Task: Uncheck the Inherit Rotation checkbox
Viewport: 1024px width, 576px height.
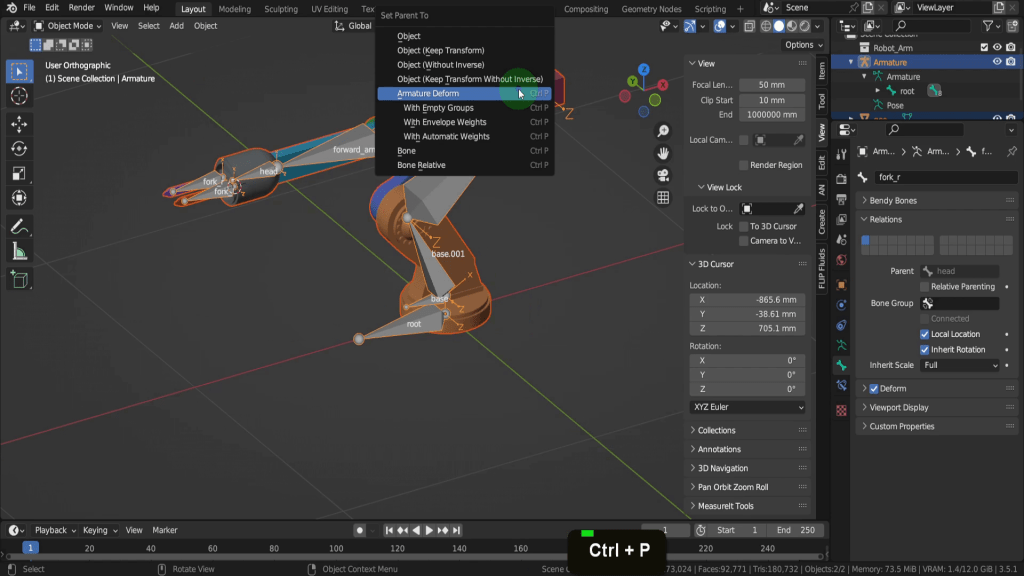Action: tap(924, 350)
